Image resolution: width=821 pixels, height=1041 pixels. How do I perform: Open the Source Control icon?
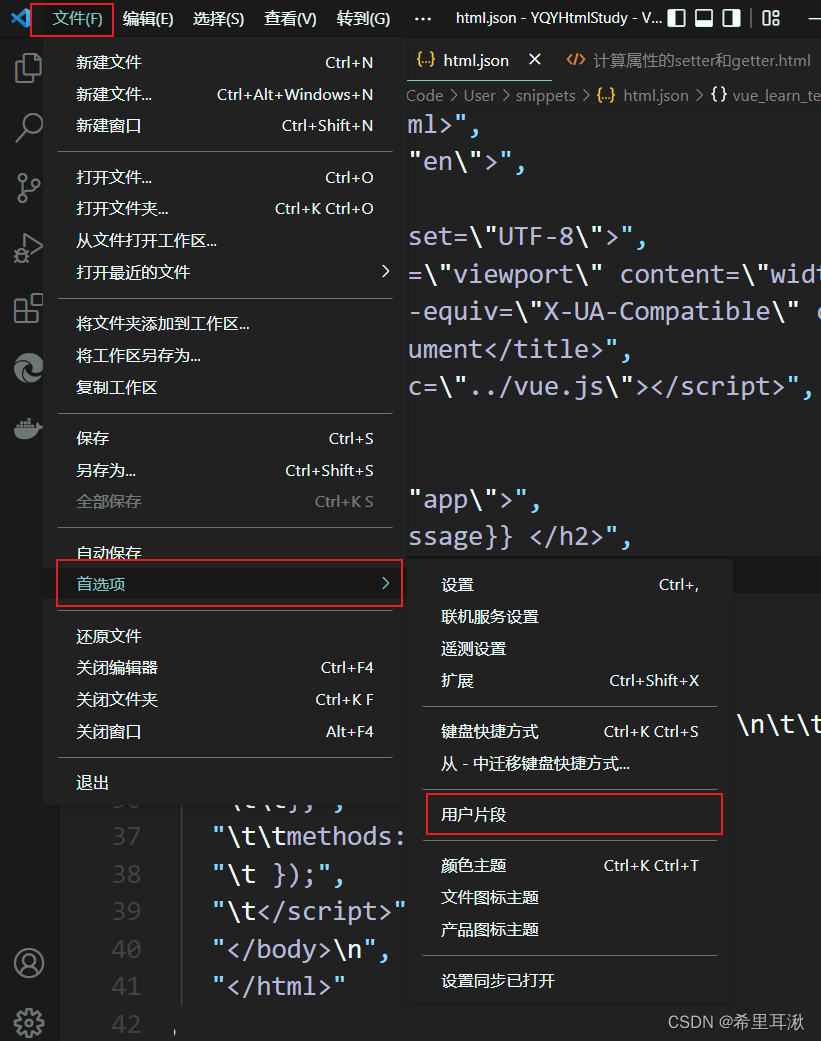(28, 188)
